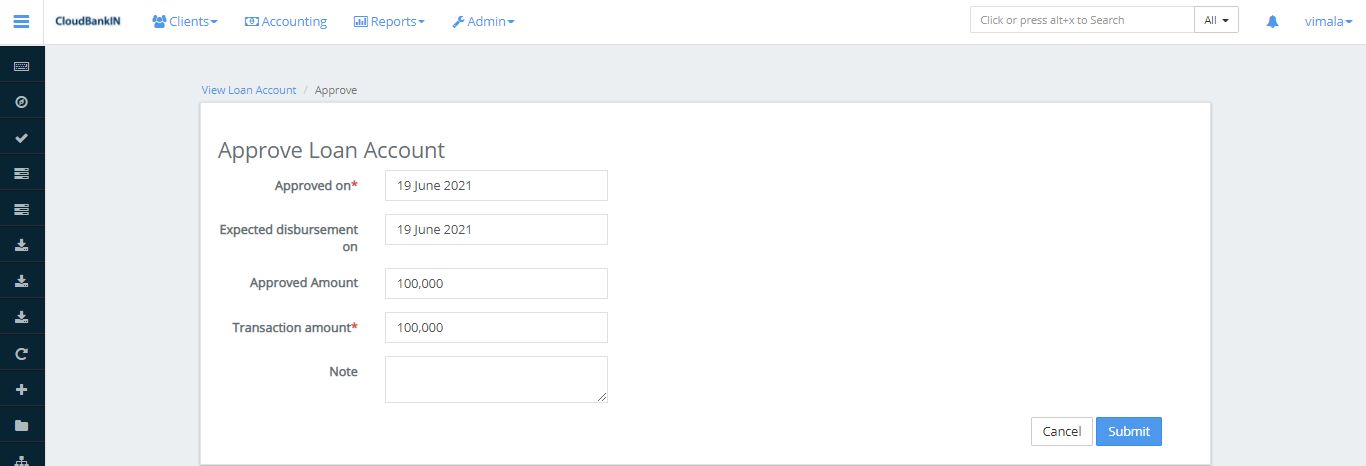Focus the Note text area
Image resolution: width=1366 pixels, height=466 pixels.
496,379
